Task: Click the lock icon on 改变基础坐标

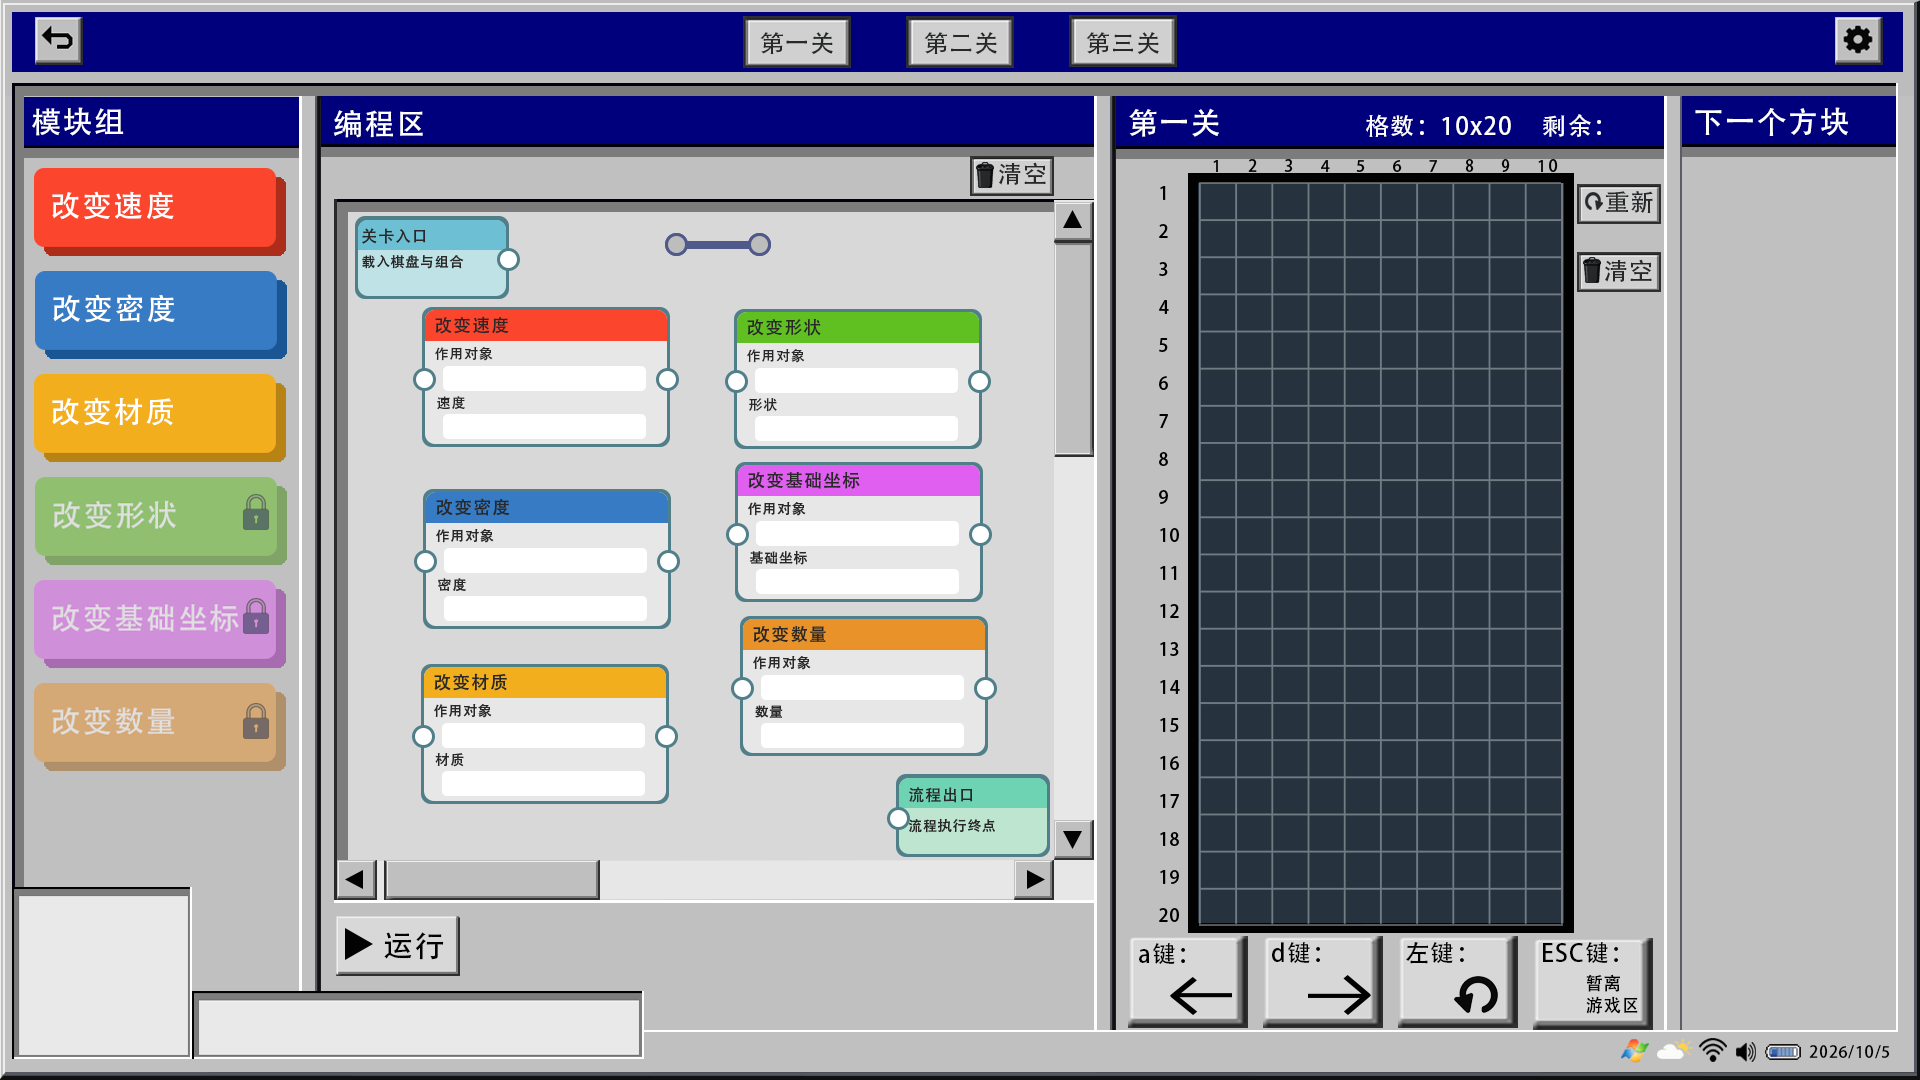Action: click(x=256, y=616)
